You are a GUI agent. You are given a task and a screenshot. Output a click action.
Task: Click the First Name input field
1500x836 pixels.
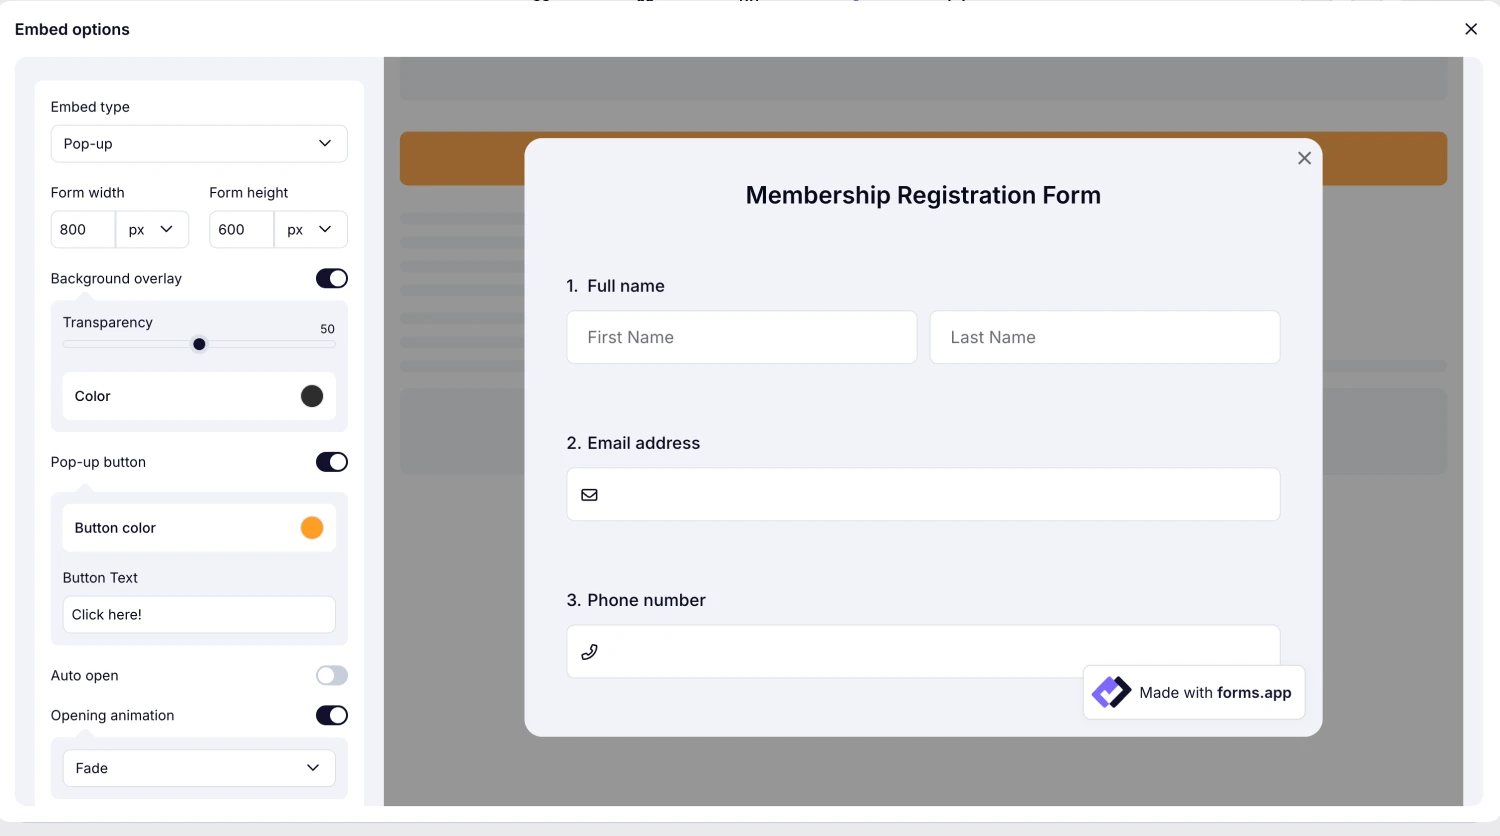click(x=741, y=337)
